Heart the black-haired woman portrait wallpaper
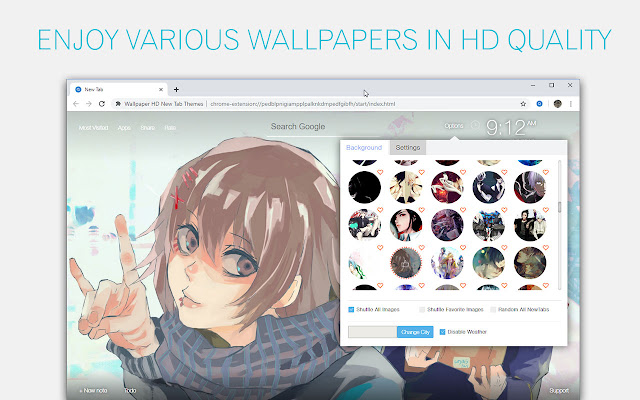 [x=421, y=210]
